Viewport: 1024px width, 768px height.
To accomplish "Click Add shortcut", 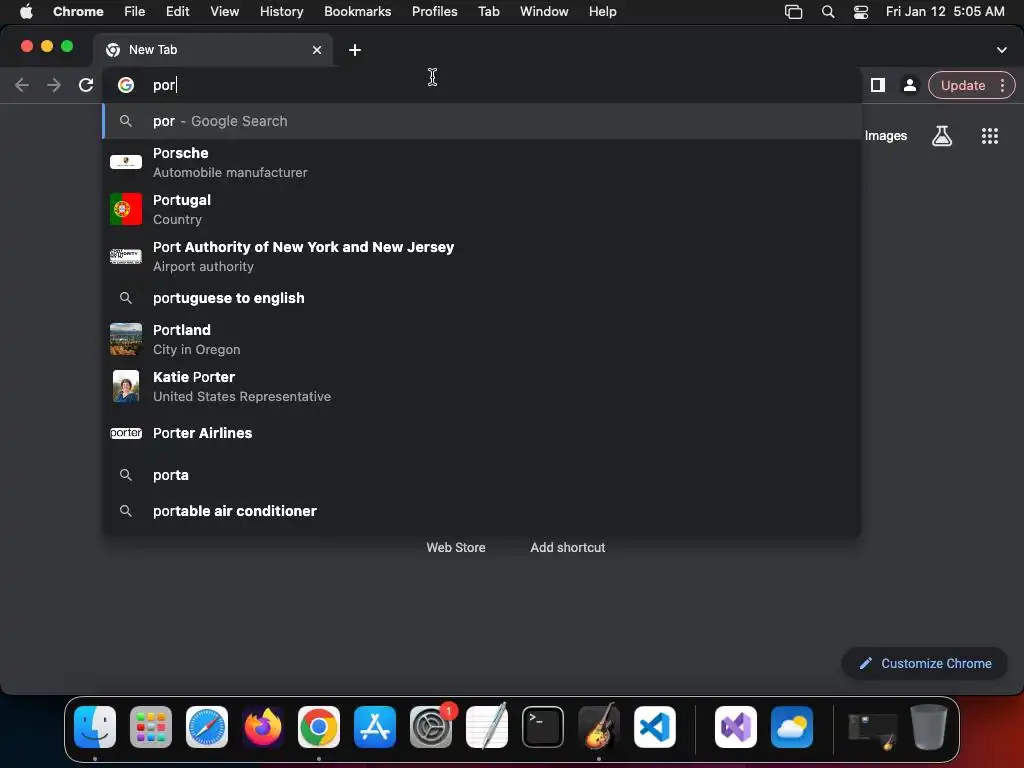I will coord(568,547).
